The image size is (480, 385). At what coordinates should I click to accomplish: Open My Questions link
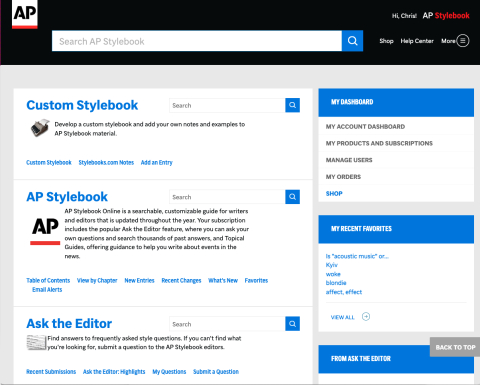pos(169,371)
